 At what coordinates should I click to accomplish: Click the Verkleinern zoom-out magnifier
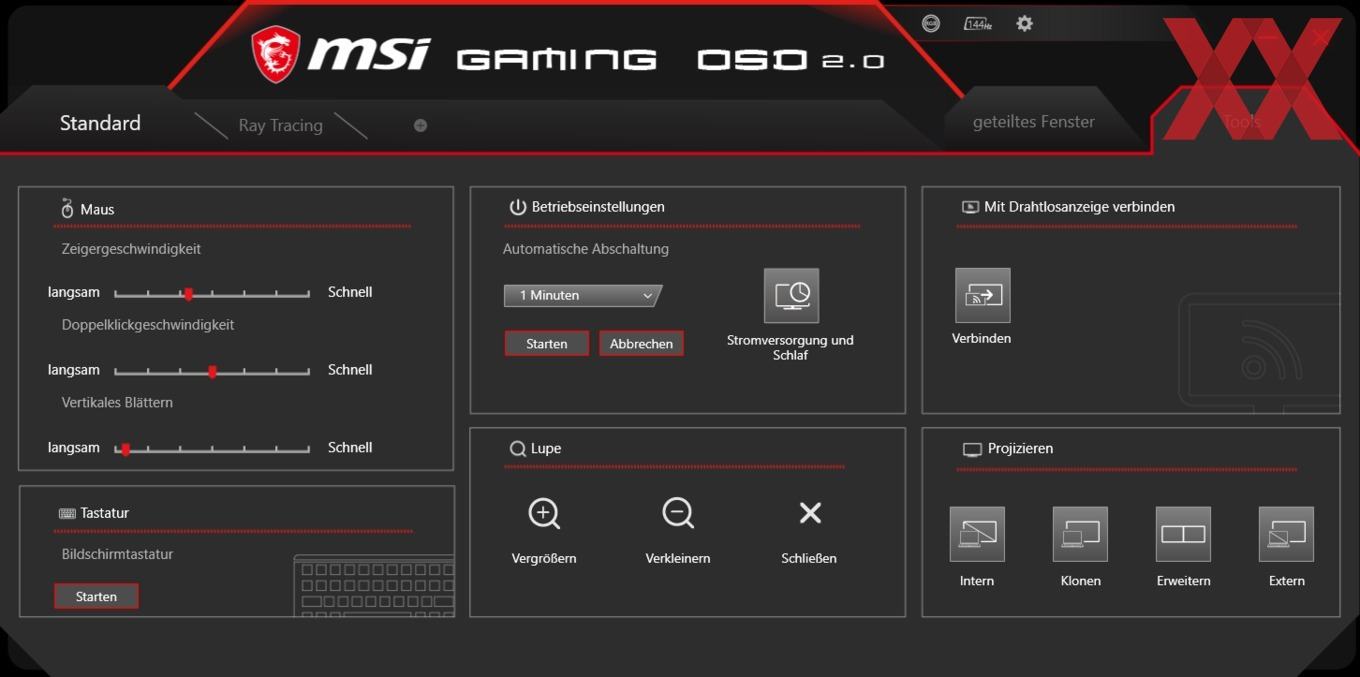pos(678,514)
